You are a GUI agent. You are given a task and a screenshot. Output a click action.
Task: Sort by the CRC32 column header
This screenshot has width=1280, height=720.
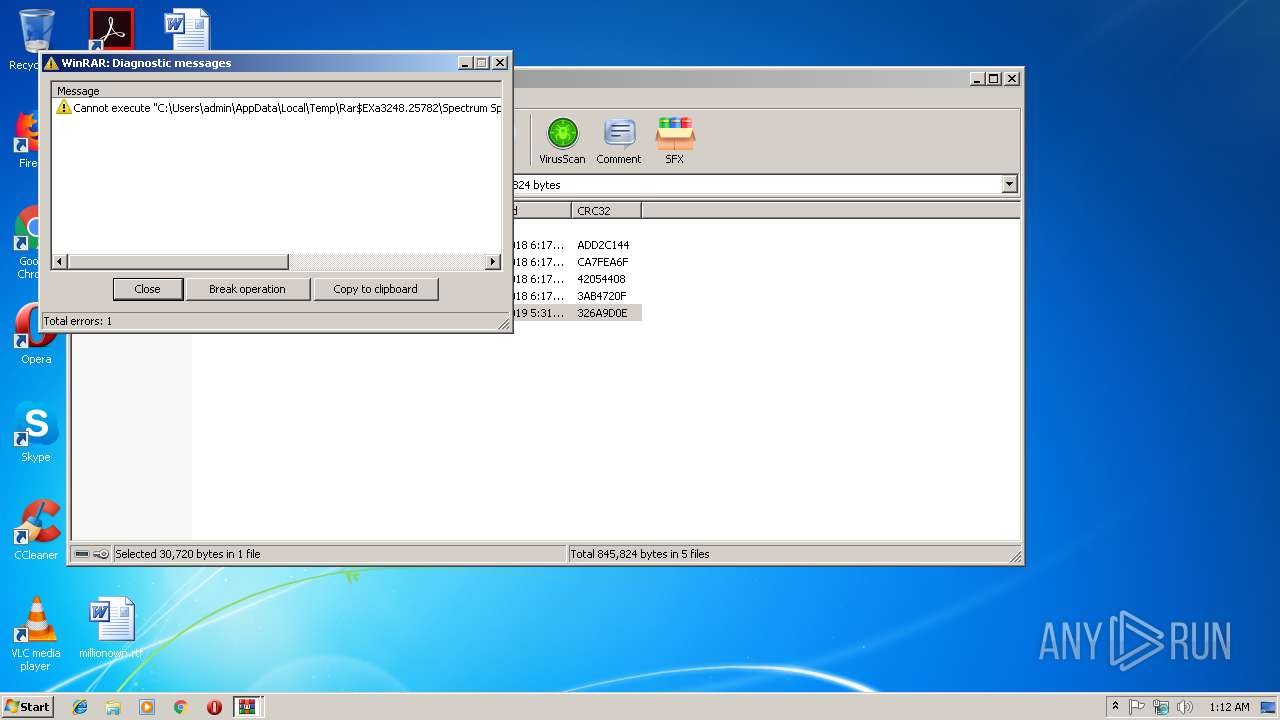point(607,211)
